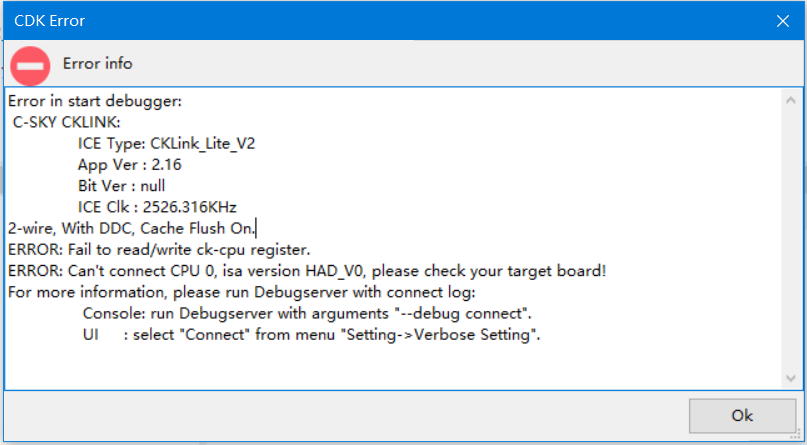Click the "ICE Clk : 2526.316KHz" line
Viewport: 807px width, 445px height.
157,207
